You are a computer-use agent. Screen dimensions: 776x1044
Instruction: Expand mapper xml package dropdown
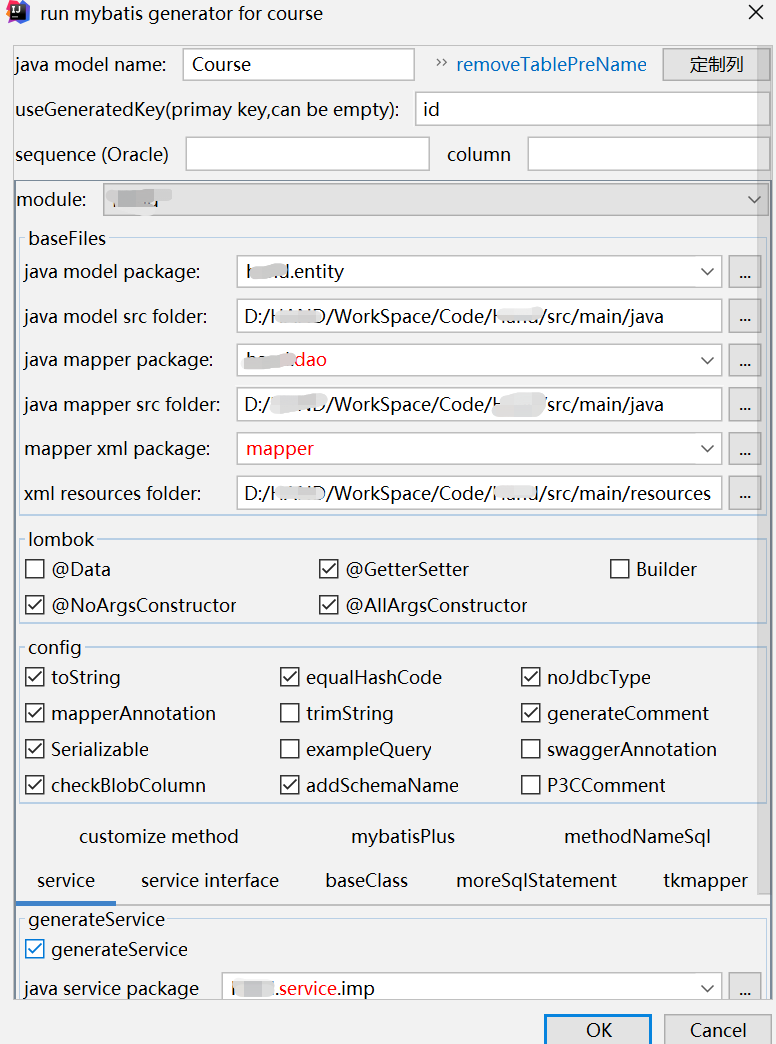(707, 449)
